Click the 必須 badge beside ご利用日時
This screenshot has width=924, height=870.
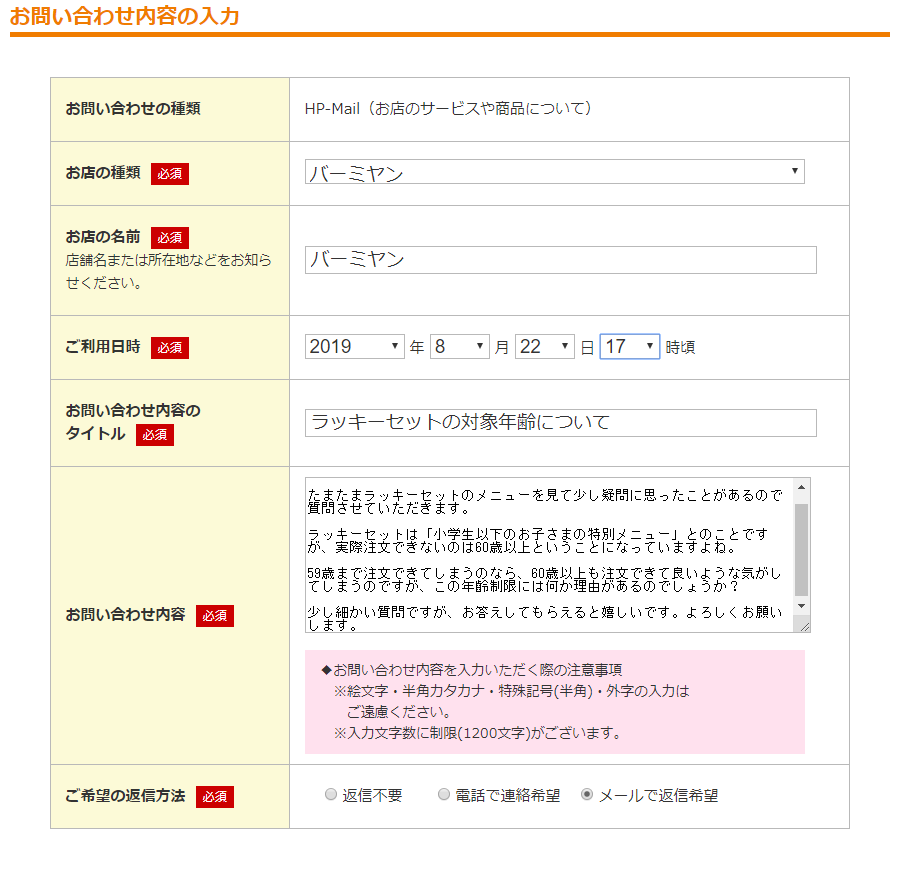[170, 348]
